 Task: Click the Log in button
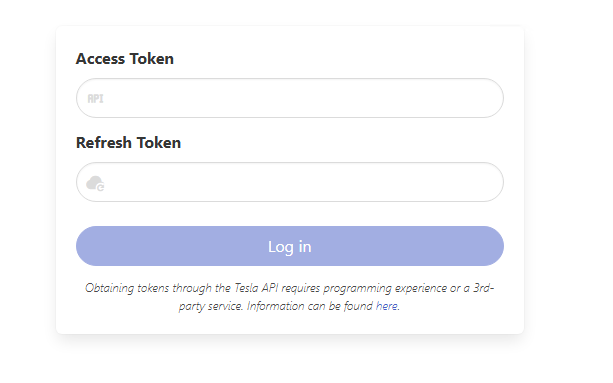290,246
